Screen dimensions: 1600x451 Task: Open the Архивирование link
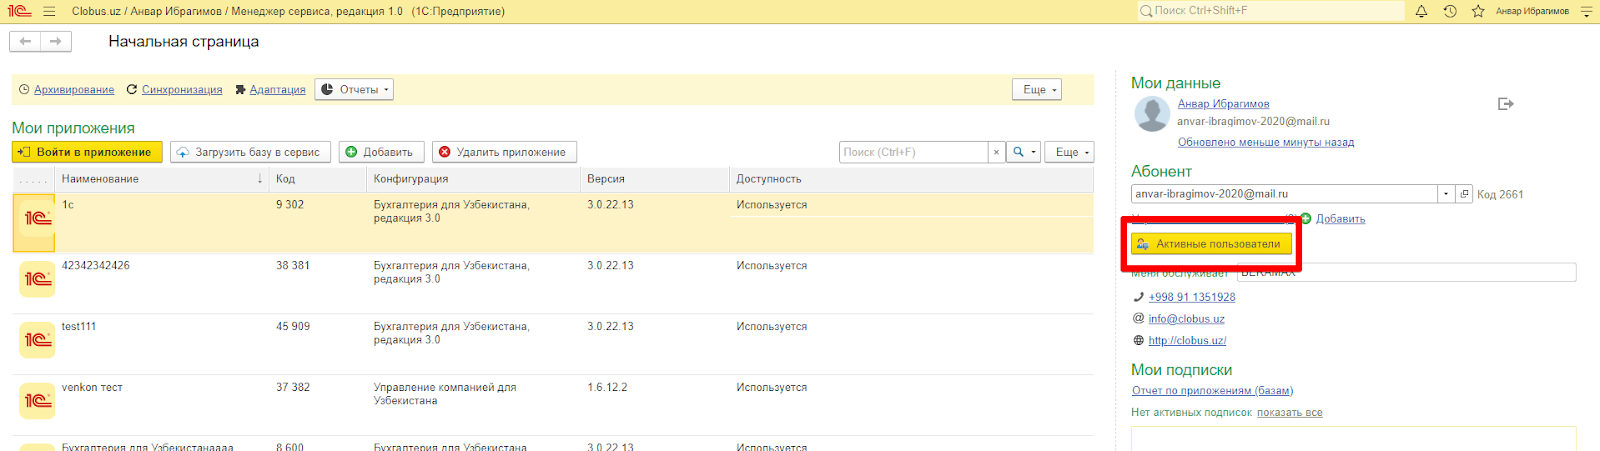pyautogui.click(x=74, y=90)
